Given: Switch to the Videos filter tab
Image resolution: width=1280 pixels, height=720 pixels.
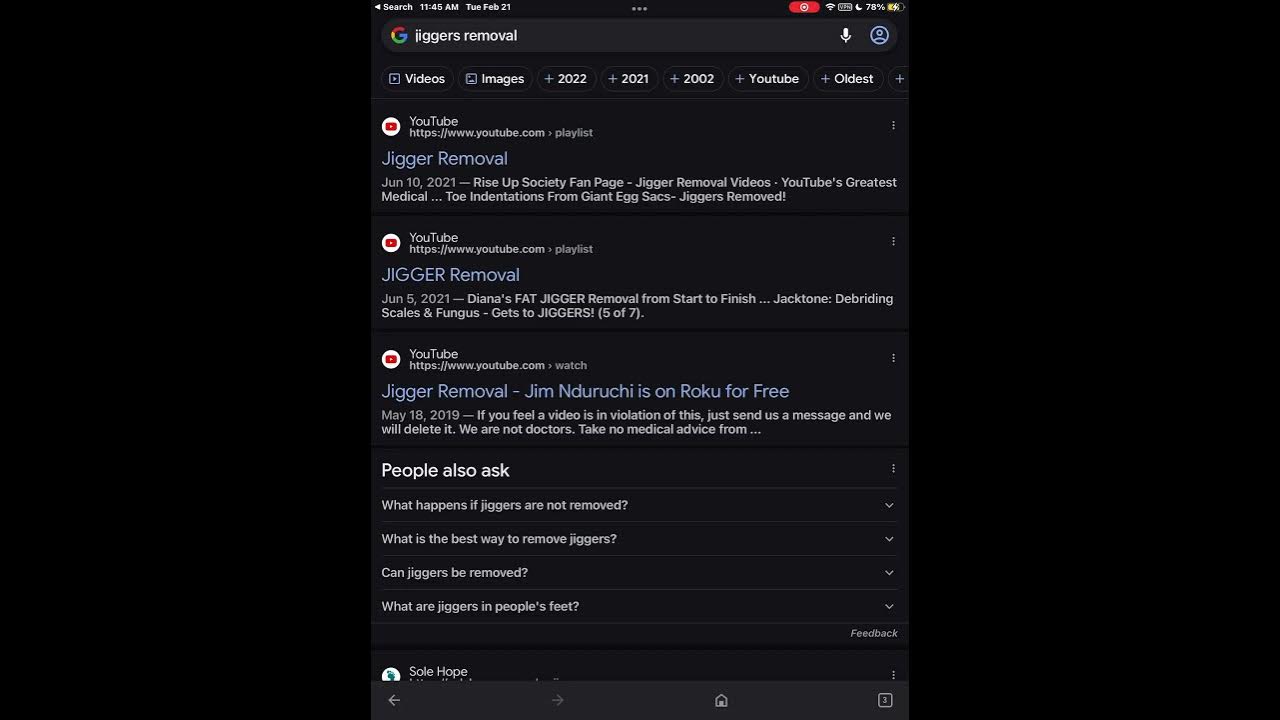Looking at the screenshot, I should pos(416,79).
